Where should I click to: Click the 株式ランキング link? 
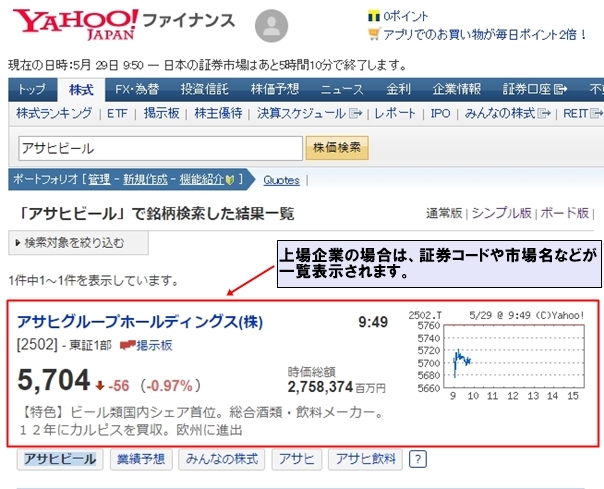click(54, 113)
